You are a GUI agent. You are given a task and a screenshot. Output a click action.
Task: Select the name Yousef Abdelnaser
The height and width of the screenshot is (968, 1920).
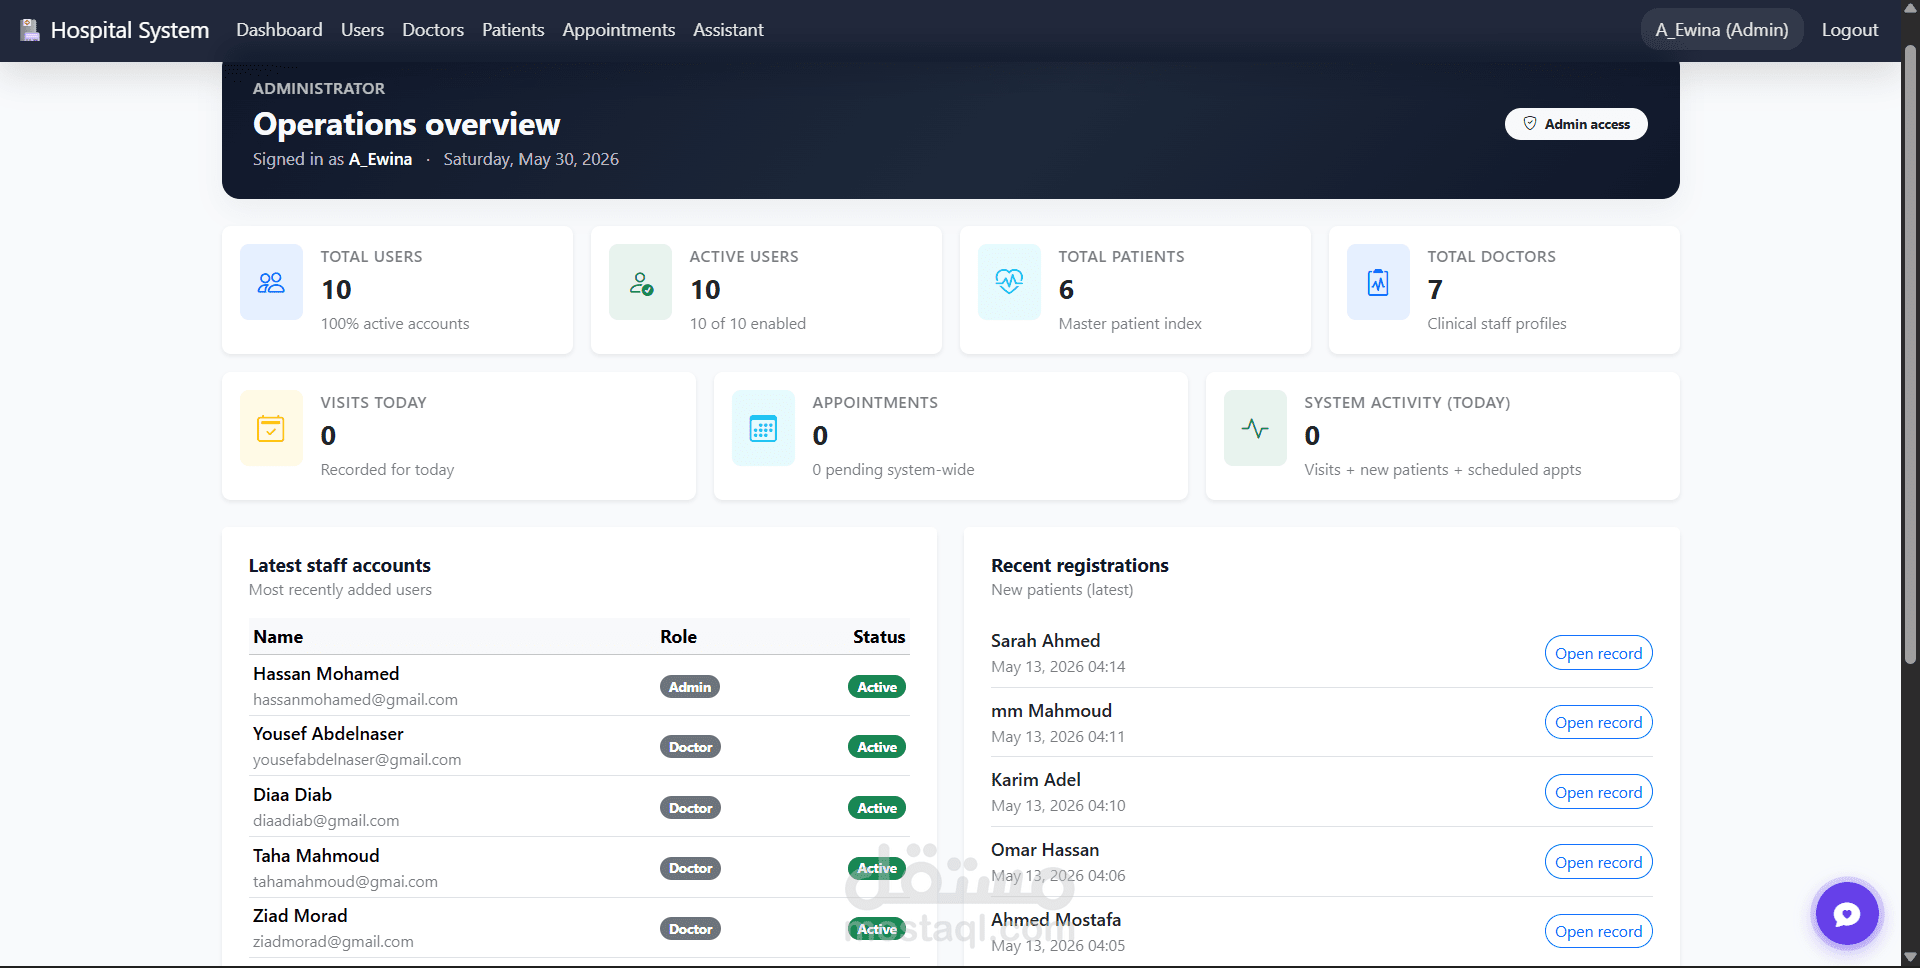pyautogui.click(x=328, y=734)
